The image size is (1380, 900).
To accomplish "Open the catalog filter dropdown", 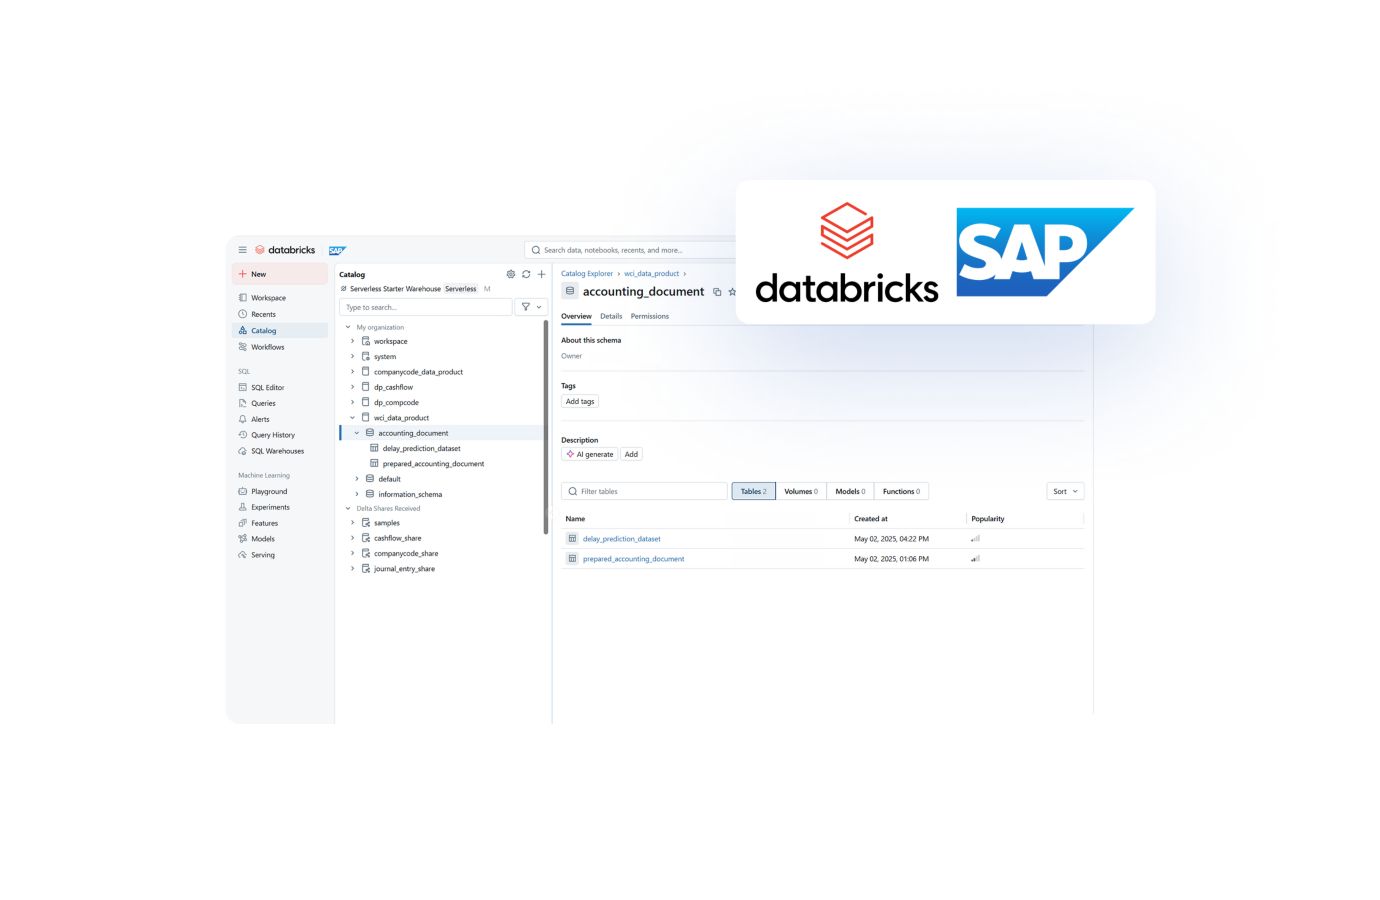I will 531,307.
